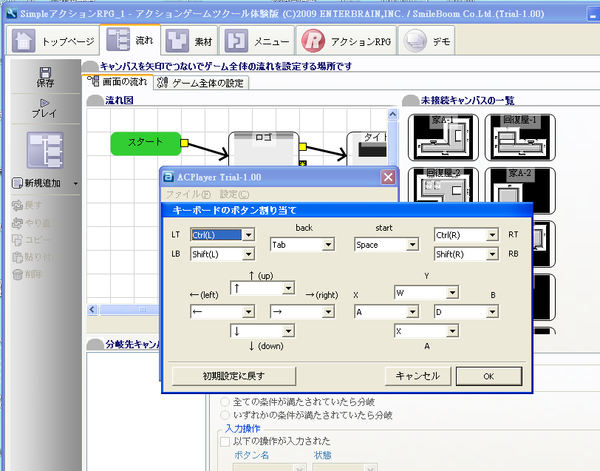Open the X button key dropdown
Viewport: 600px width, 471px height.
pos(412,311)
